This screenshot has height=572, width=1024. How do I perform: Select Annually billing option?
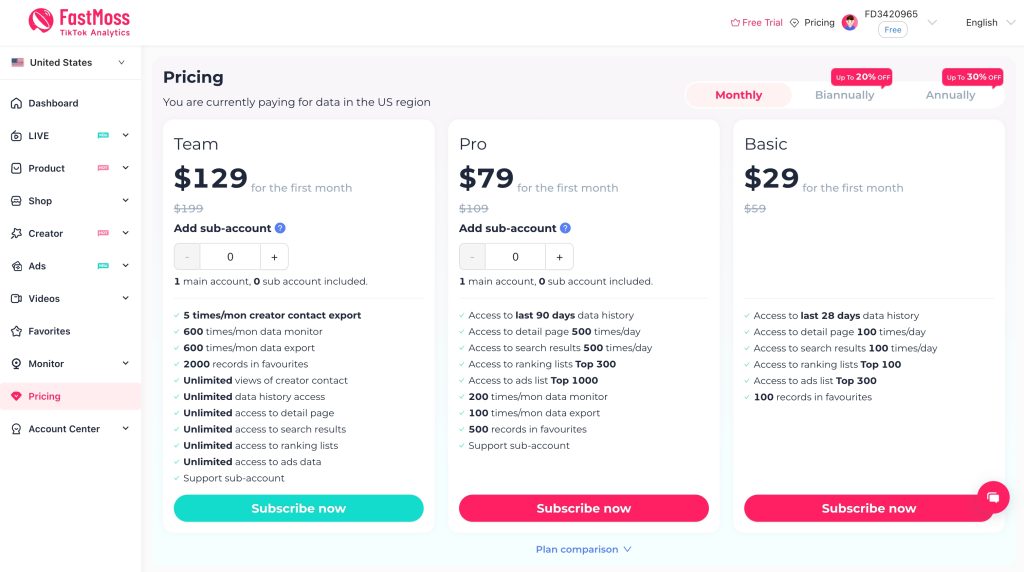(950, 95)
